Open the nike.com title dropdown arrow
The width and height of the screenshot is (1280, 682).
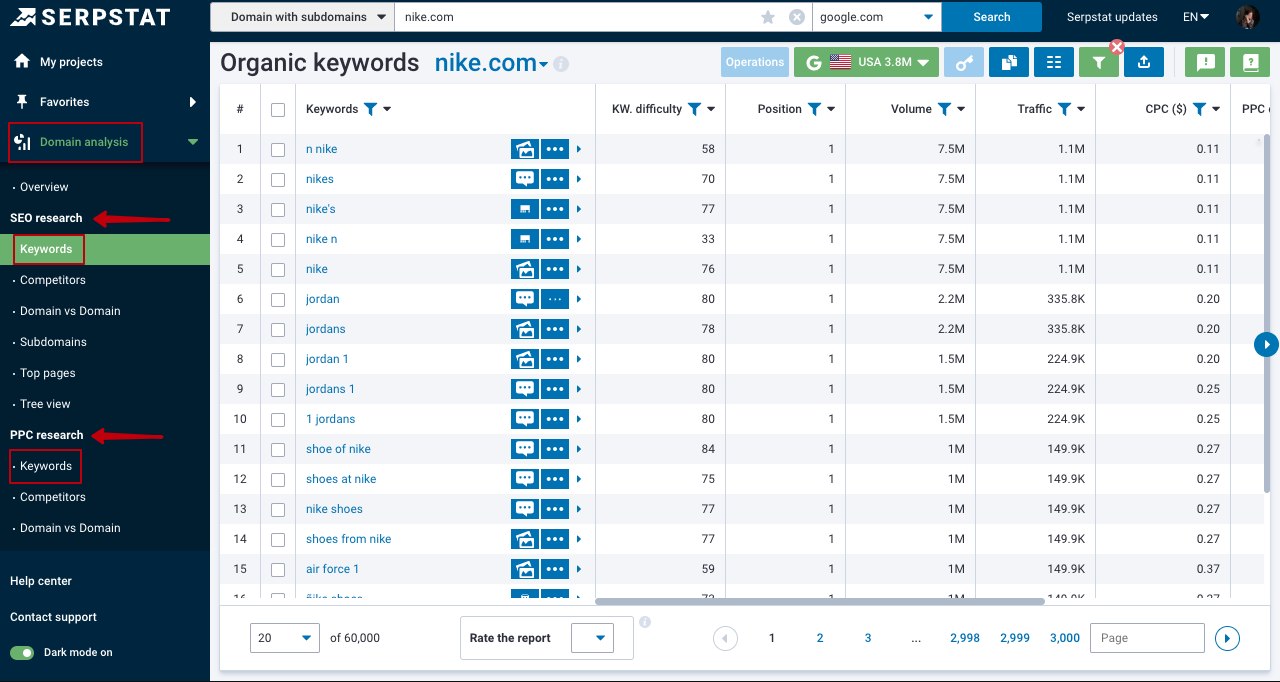543,65
